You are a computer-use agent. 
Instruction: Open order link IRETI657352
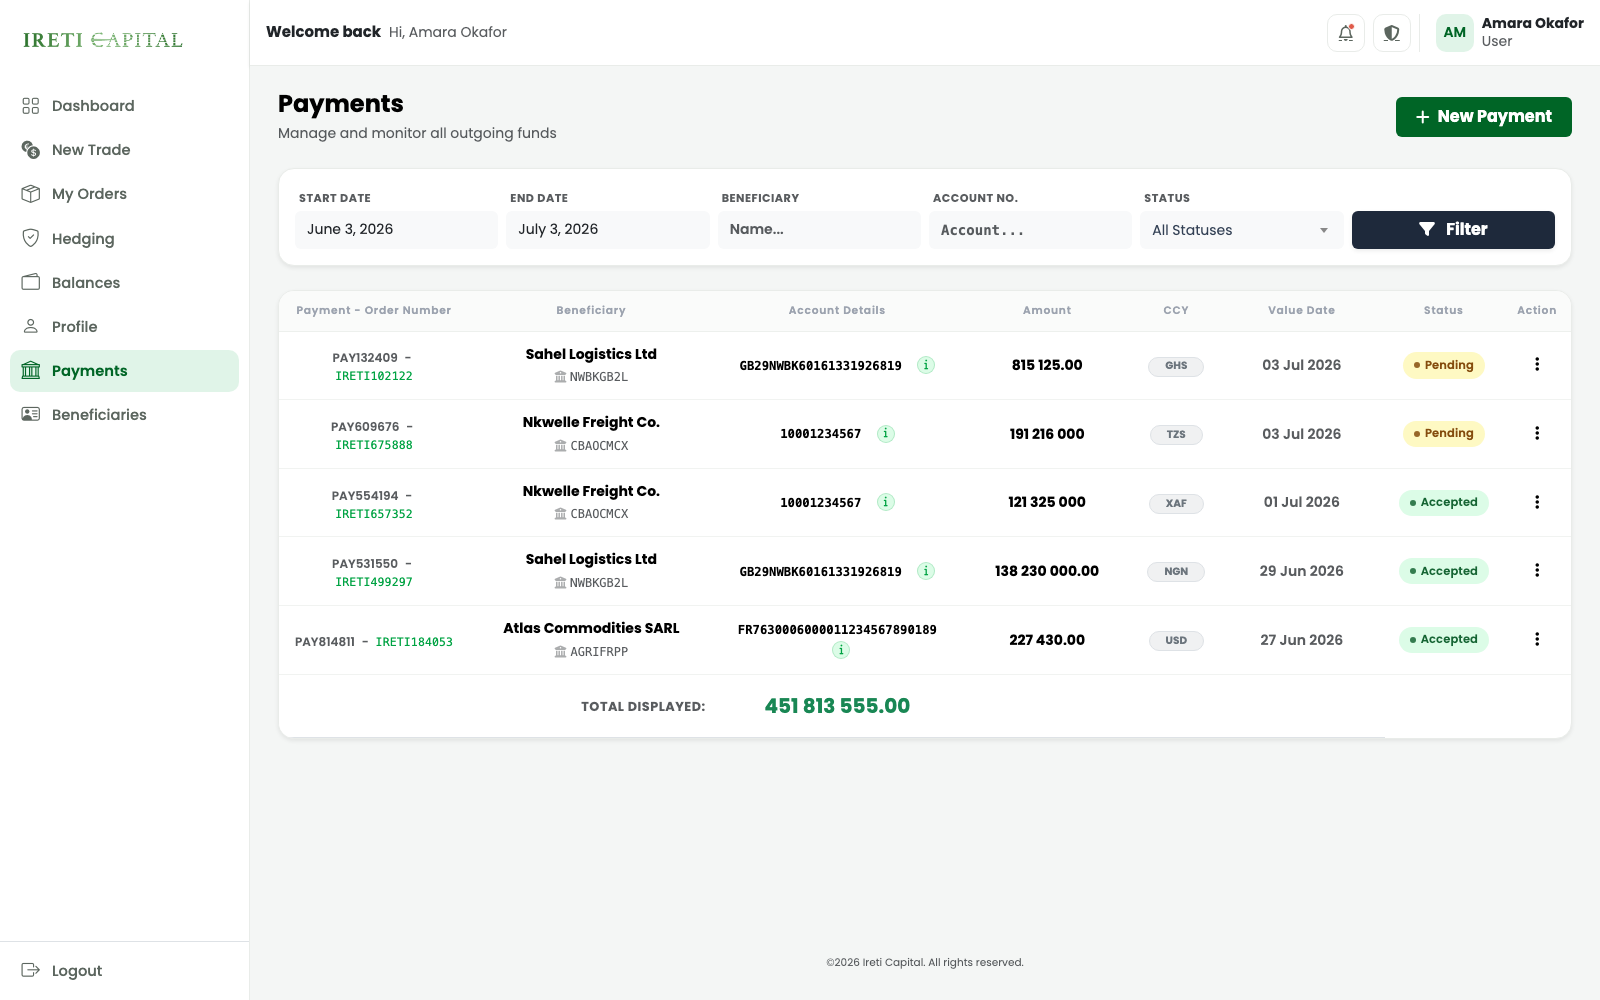click(374, 514)
